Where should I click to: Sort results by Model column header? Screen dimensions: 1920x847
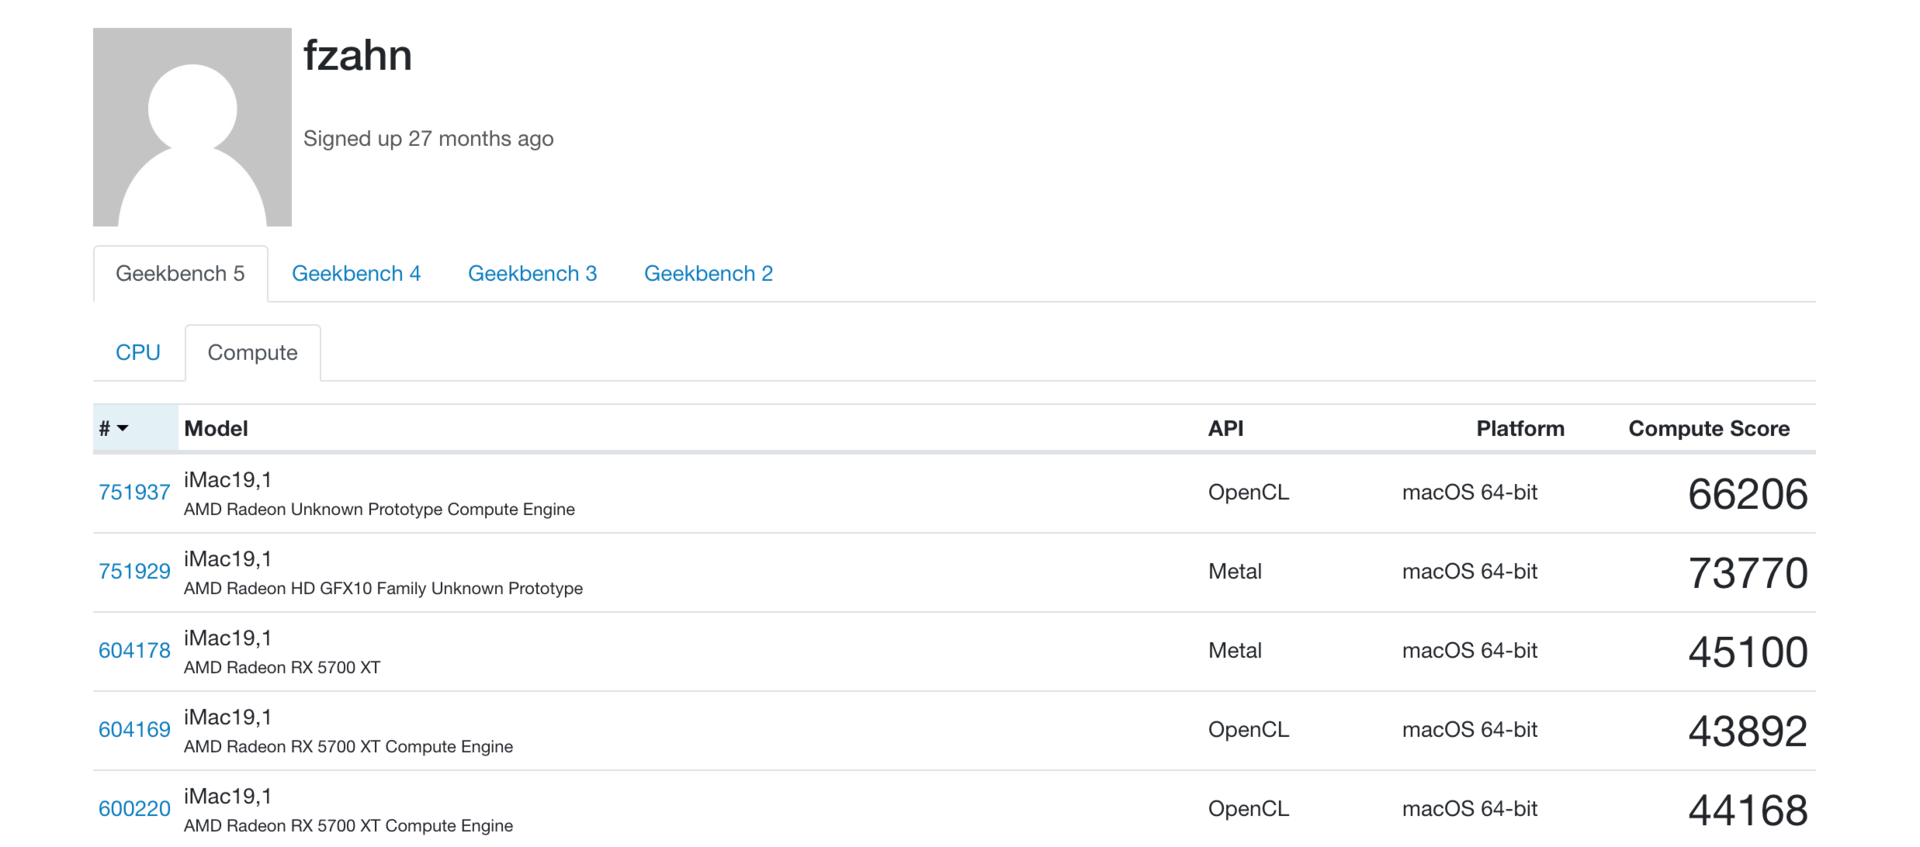pyautogui.click(x=216, y=429)
